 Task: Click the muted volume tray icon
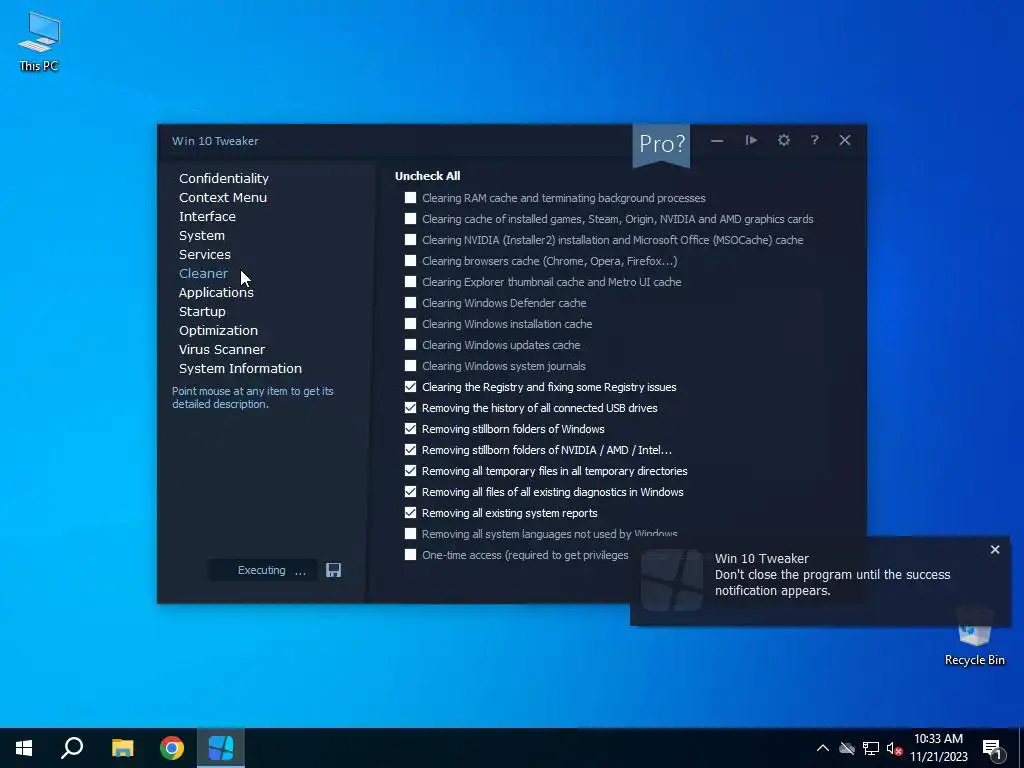(x=894, y=748)
